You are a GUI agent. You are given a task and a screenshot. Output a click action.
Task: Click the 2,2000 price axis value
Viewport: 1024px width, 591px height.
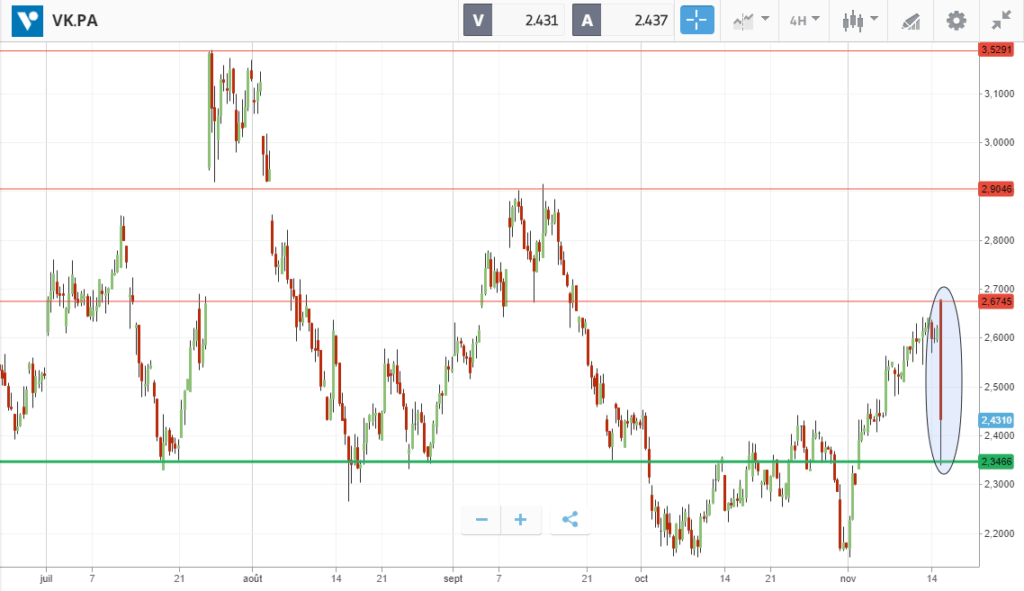999,534
